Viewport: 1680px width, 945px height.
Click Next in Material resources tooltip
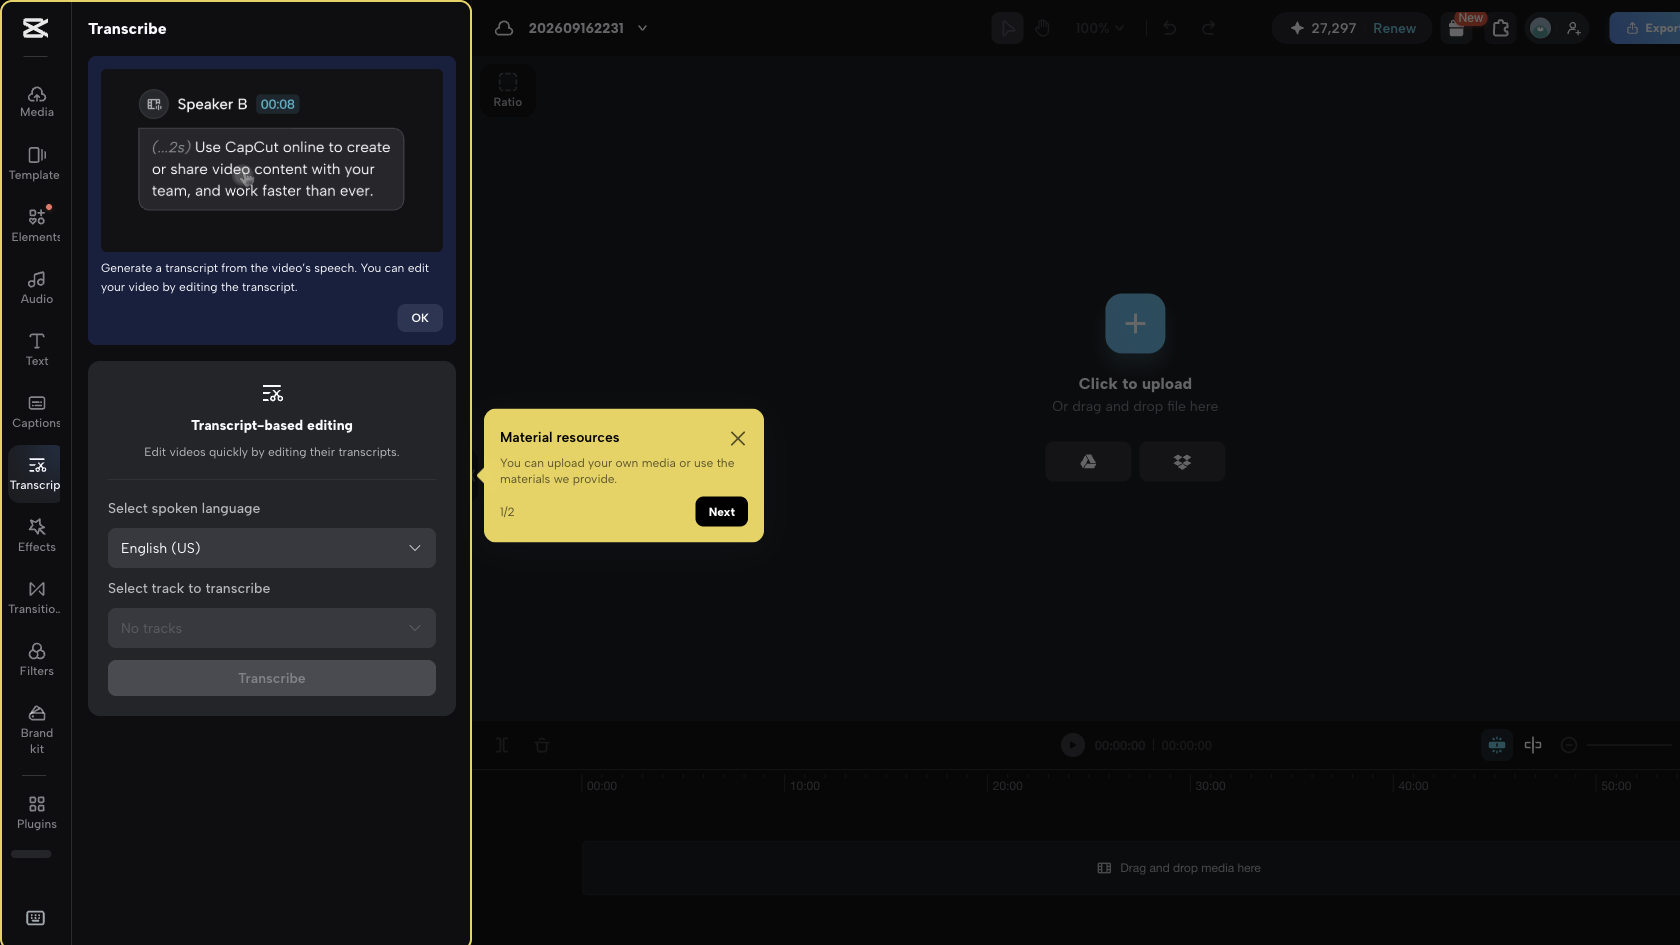pyautogui.click(x=721, y=512)
